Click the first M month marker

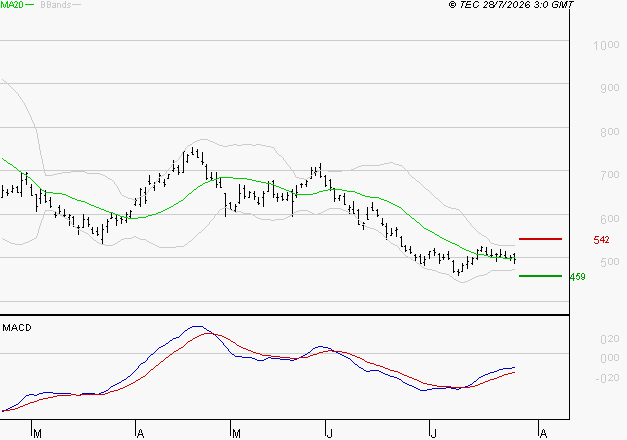click(x=37, y=434)
